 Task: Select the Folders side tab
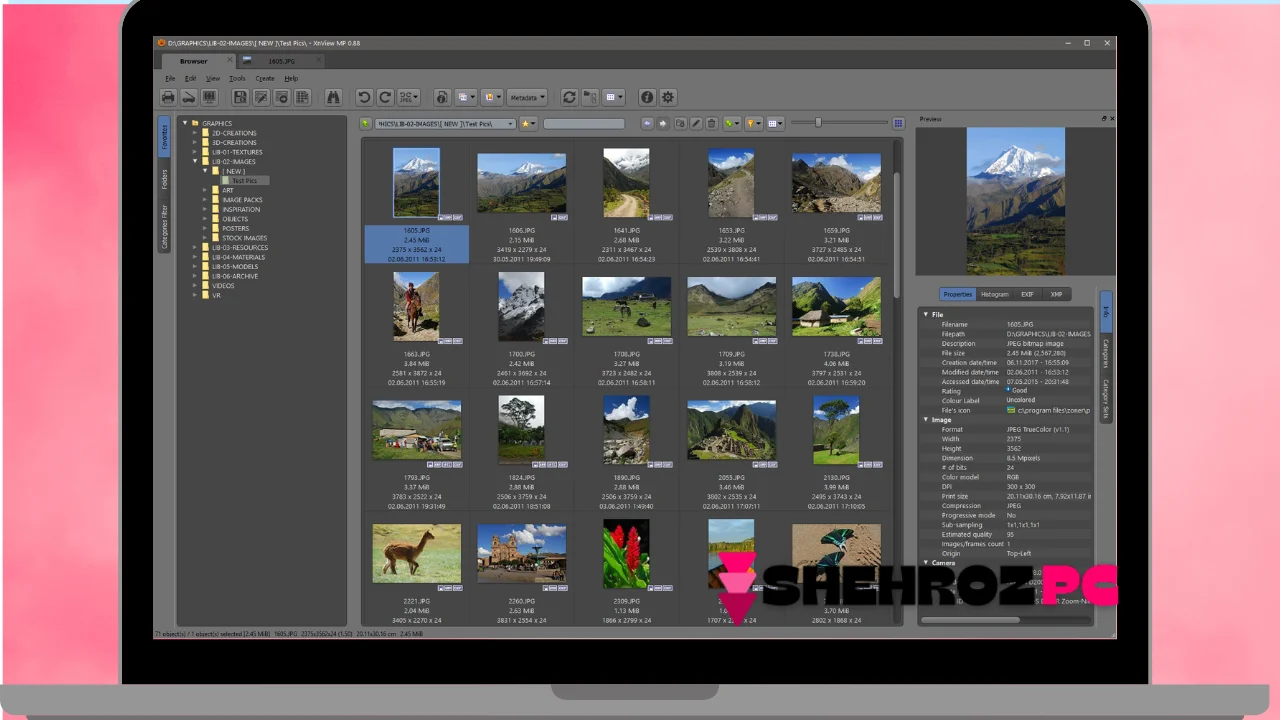point(164,179)
